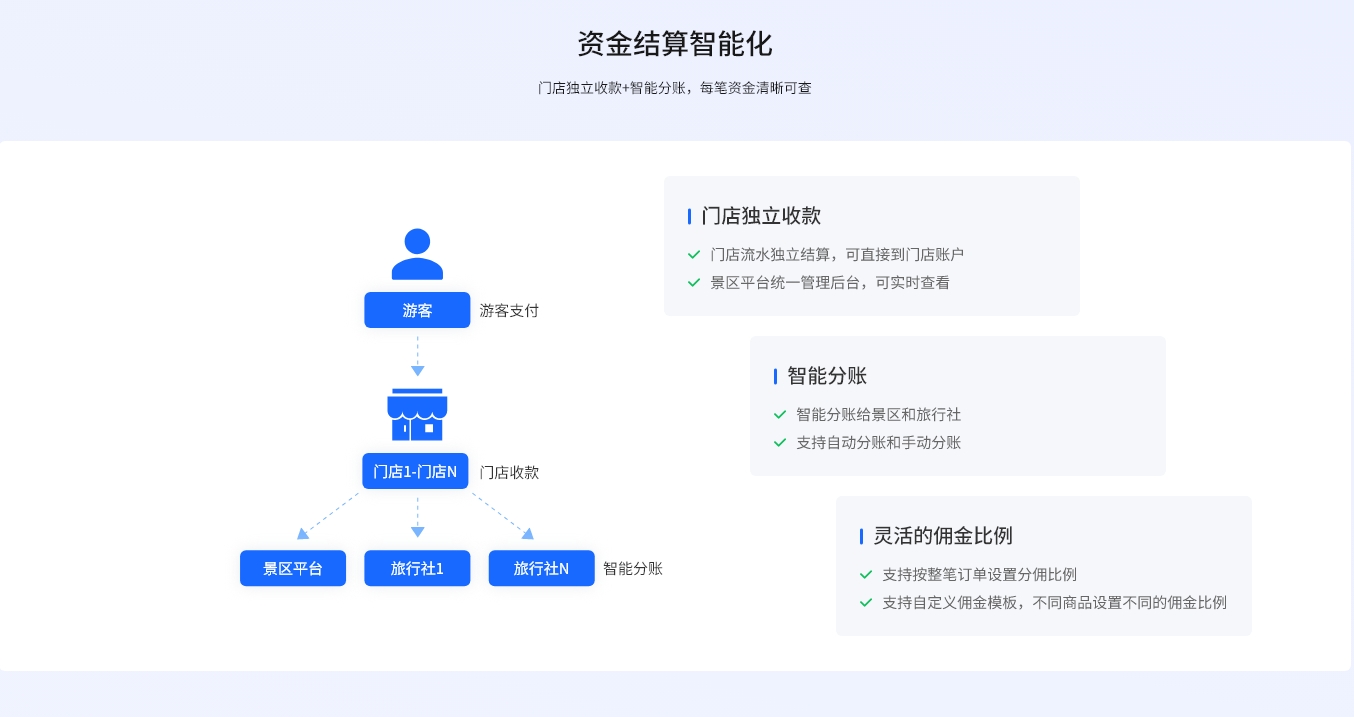
Task: Click the checkmark beside 支持自定义佣金模板
Action: (x=866, y=603)
